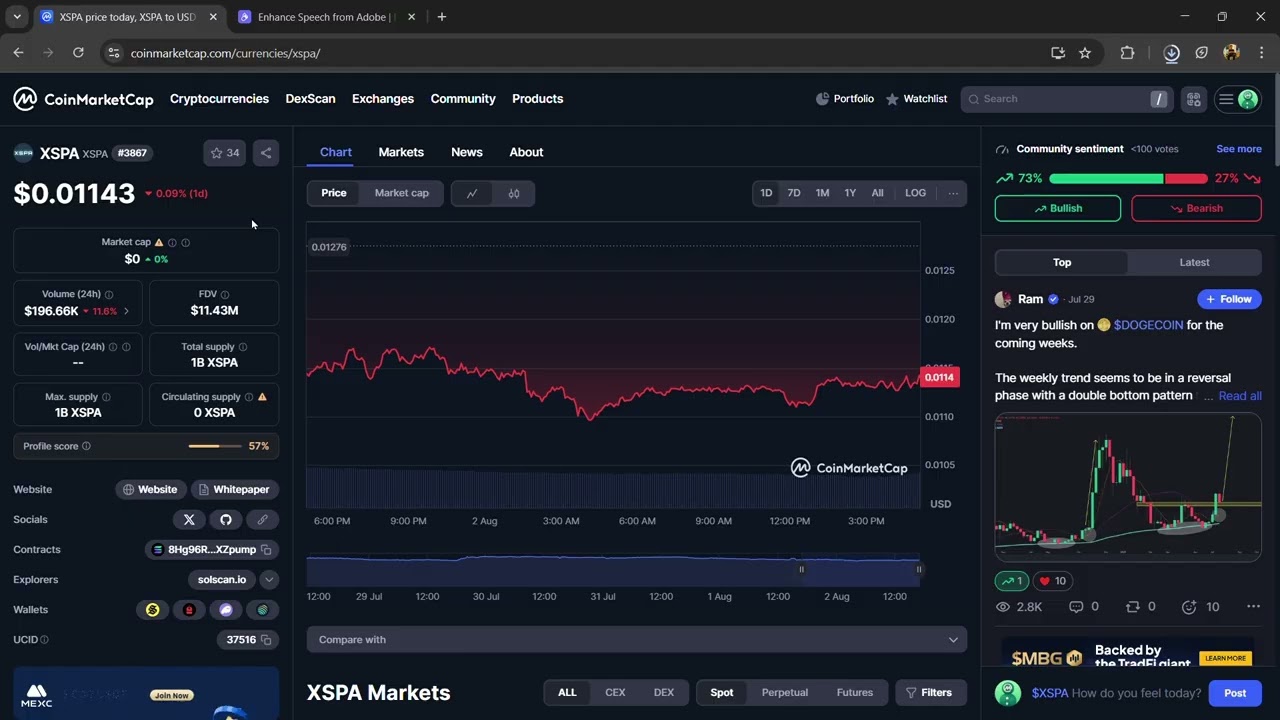
Task: Open the About tab
Action: (526, 152)
